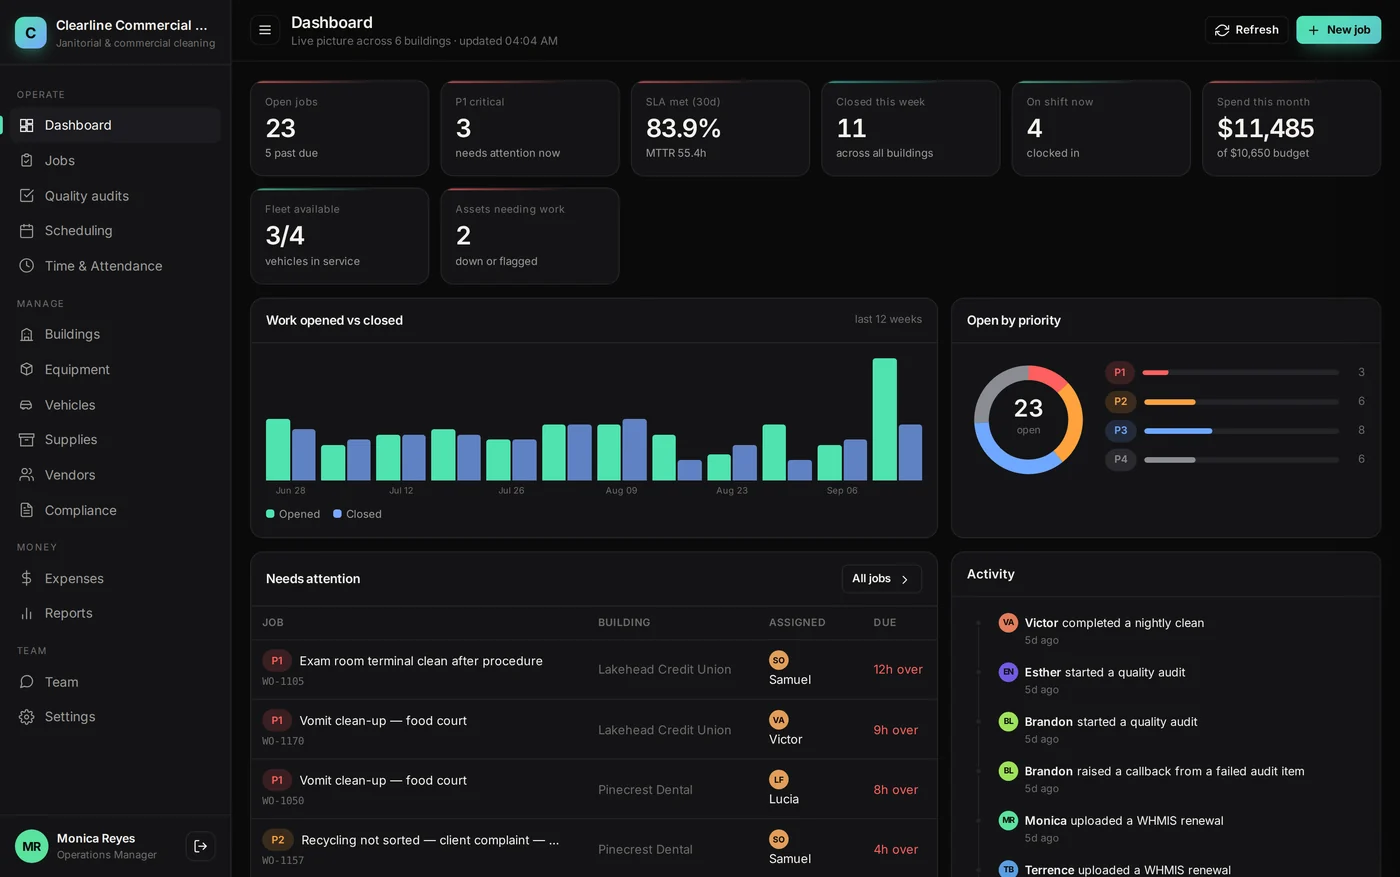Click the Expenses dollar icon
The height and width of the screenshot is (877, 1400).
point(27,578)
